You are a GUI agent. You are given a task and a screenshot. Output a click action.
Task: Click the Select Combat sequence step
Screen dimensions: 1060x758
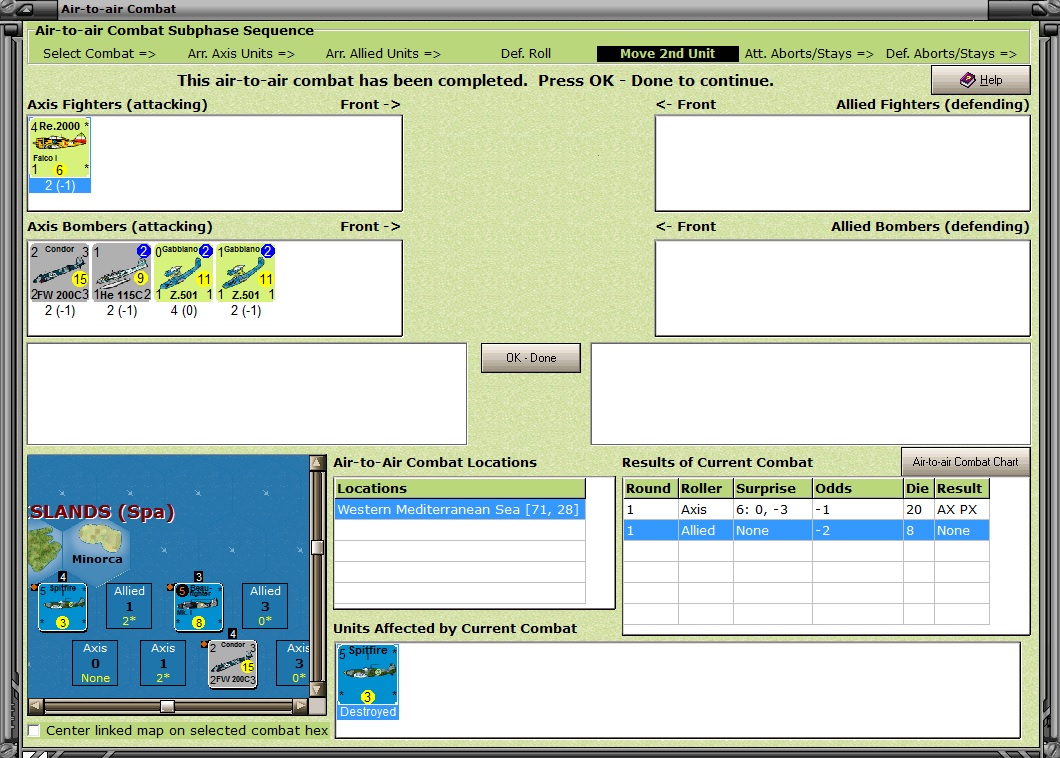pyautogui.click(x=99, y=53)
